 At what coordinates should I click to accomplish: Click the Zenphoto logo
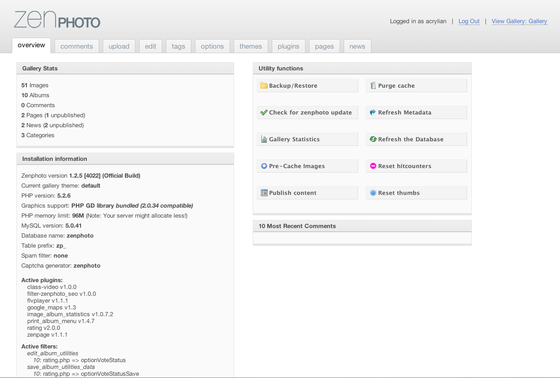[x=57, y=20]
